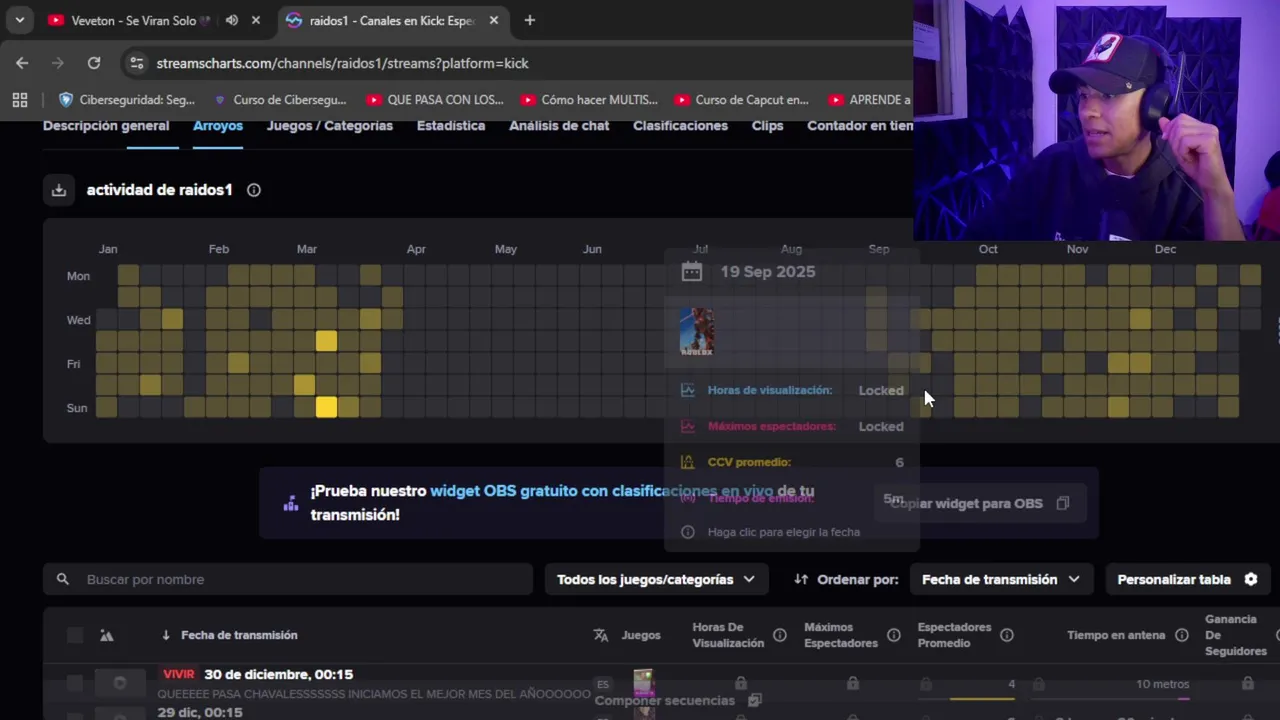Click the Componer secuencias label

665,700
